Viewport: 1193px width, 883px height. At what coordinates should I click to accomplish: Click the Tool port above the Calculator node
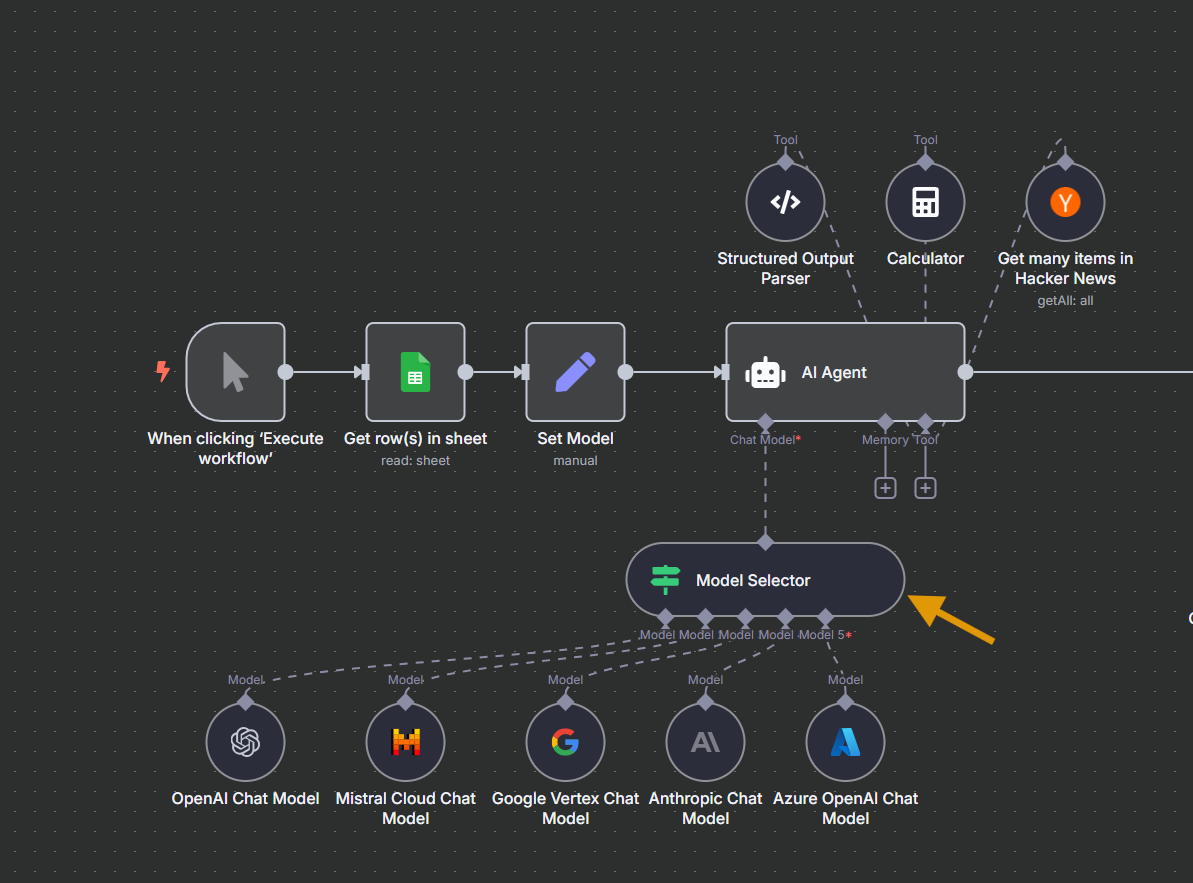(x=925, y=160)
